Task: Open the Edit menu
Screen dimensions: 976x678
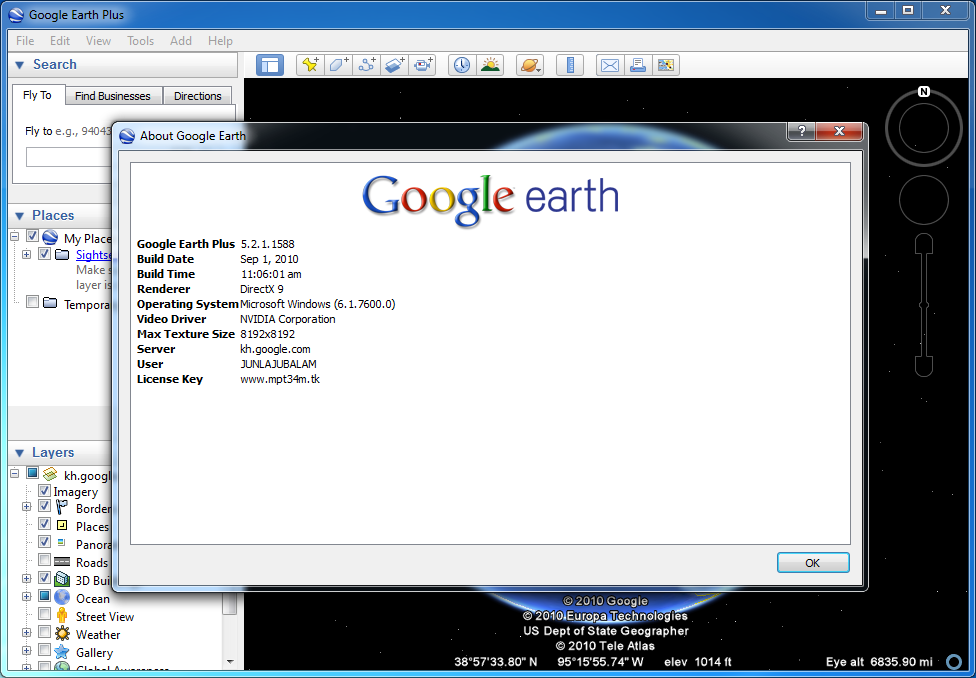Action: [x=60, y=40]
